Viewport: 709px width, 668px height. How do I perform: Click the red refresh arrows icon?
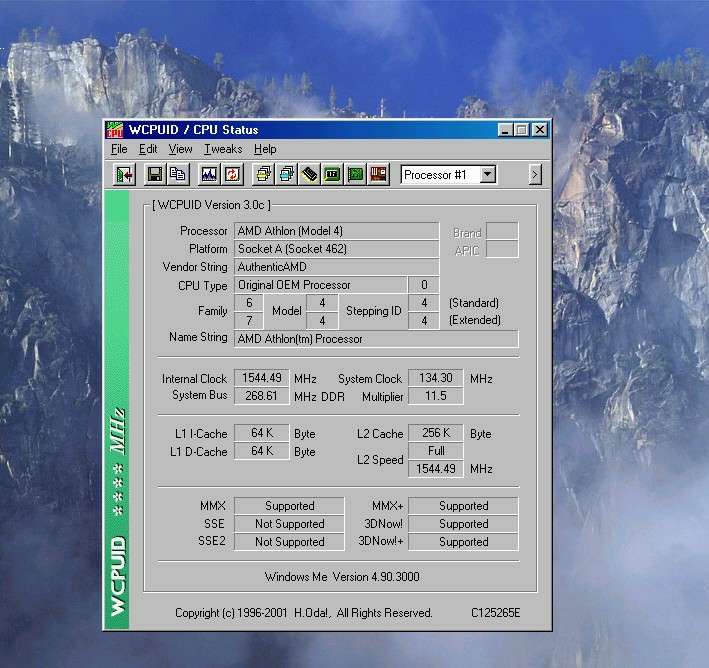pos(232,175)
